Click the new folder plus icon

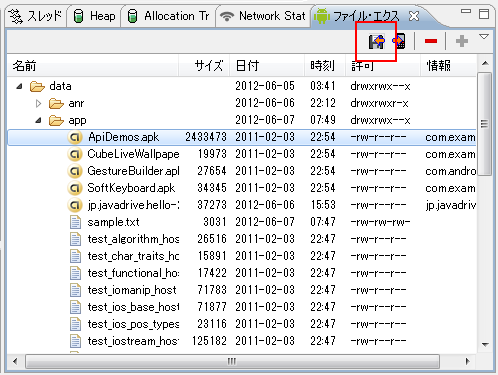click(x=462, y=41)
